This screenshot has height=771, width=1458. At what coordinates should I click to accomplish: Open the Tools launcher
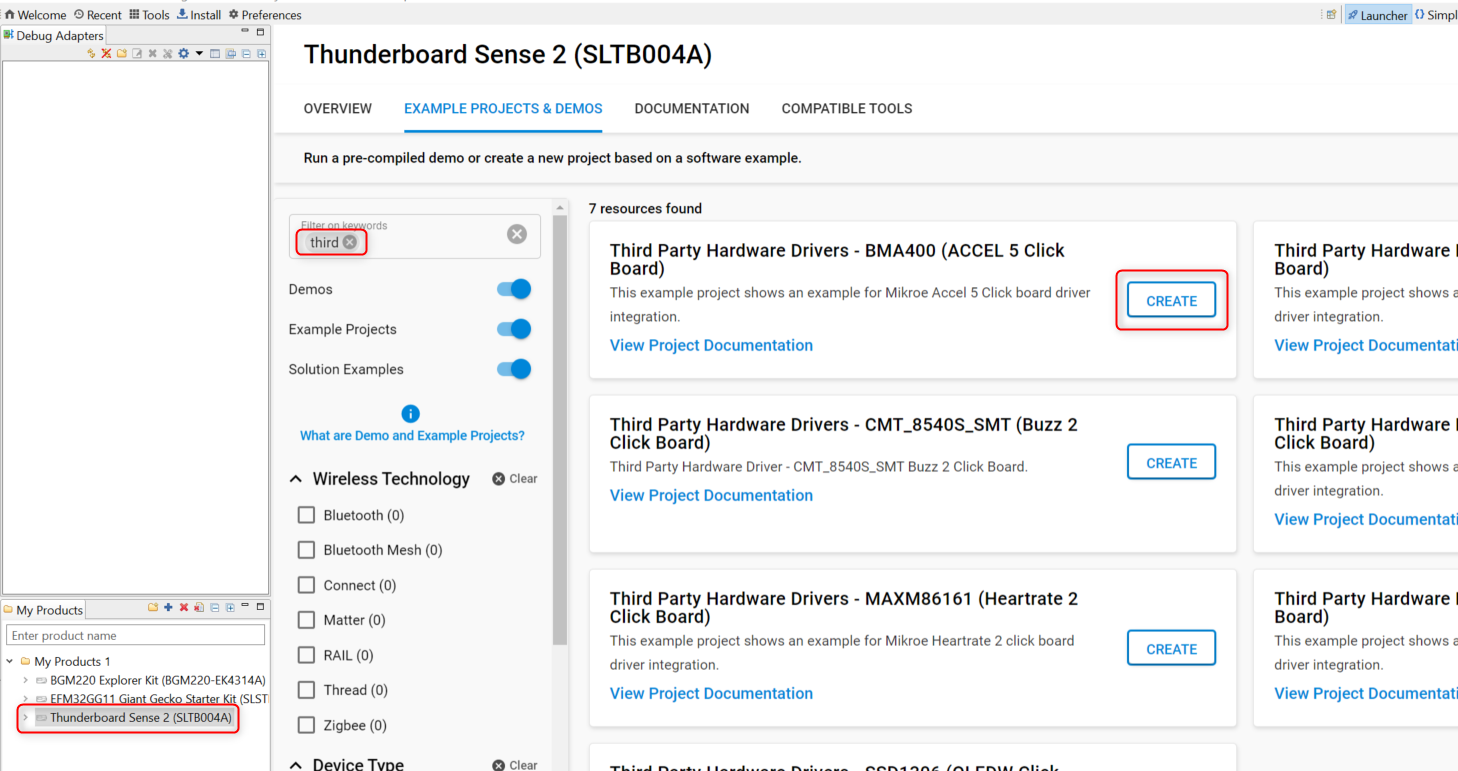click(149, 15)
